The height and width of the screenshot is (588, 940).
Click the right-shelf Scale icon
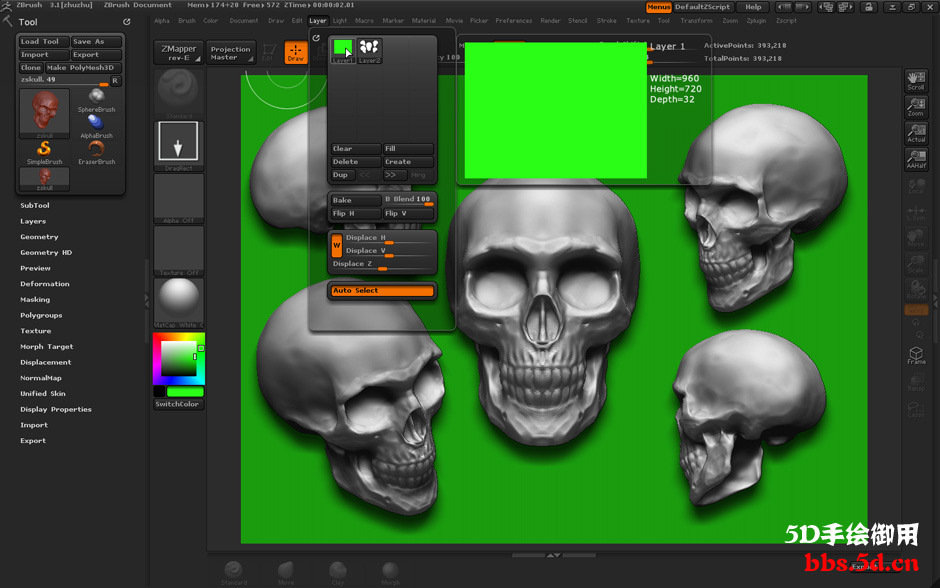(915, 264)
